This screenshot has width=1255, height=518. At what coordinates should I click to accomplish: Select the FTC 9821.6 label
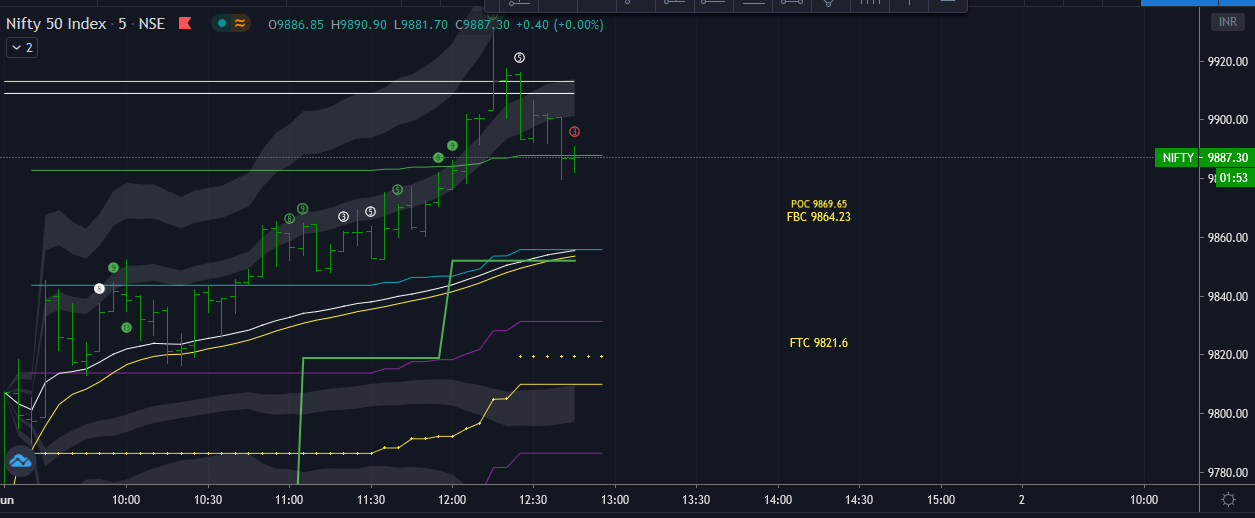click(x=818, y=343)
